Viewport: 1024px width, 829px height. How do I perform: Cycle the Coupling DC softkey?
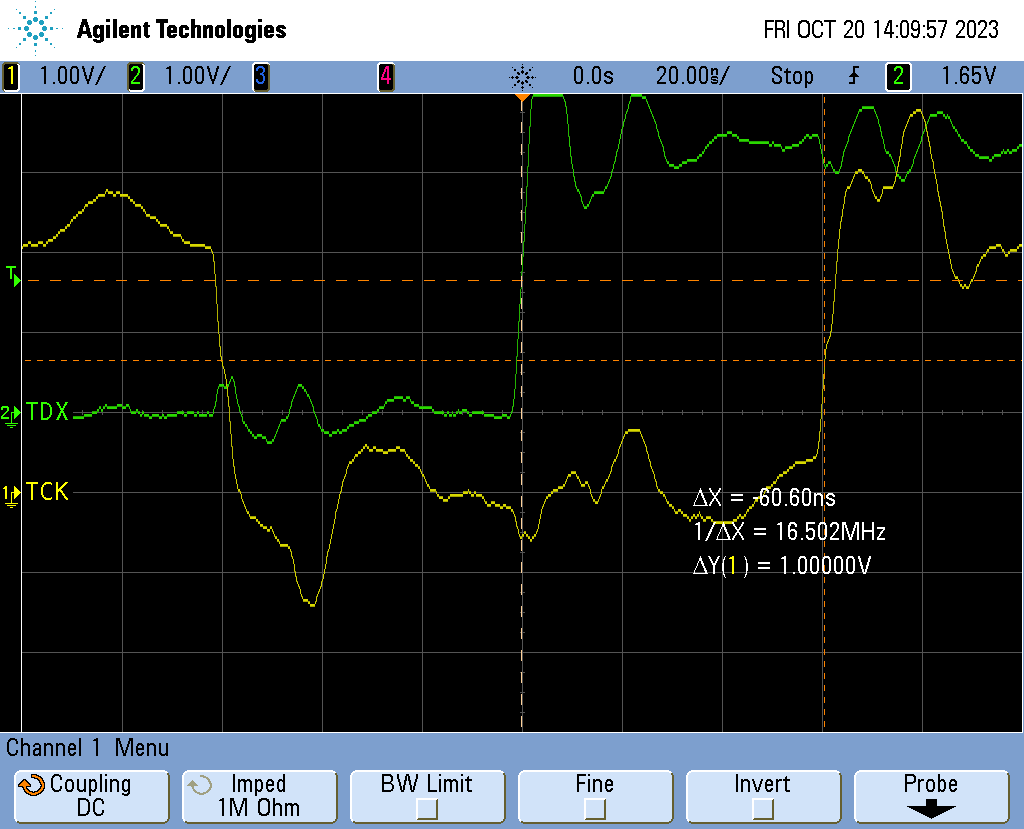tap(90, 796)
